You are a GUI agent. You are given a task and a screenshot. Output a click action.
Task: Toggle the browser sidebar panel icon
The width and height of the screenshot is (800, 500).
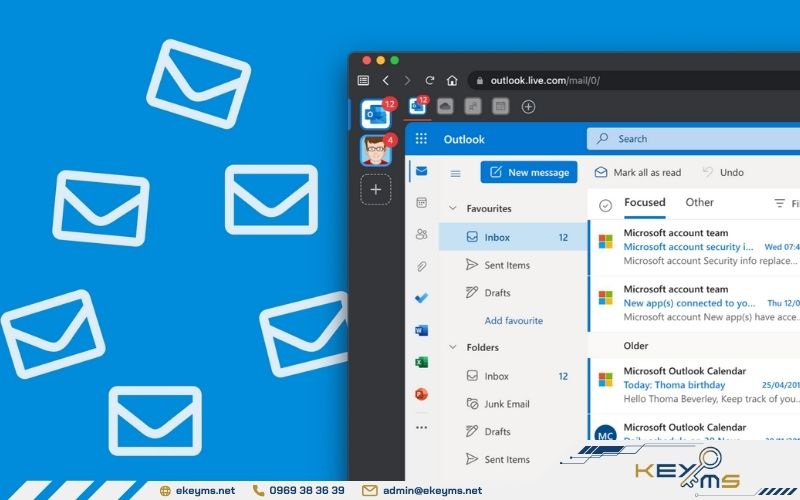click(363, 80)
